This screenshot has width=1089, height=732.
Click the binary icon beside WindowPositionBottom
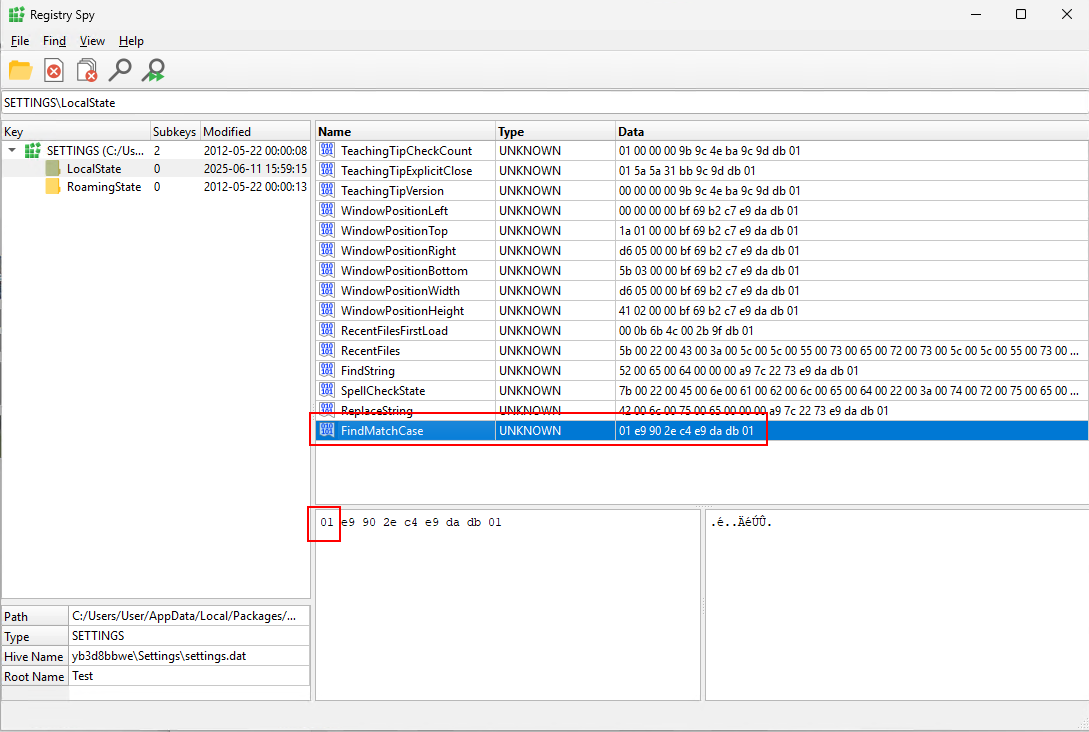(x=327, y=270)
